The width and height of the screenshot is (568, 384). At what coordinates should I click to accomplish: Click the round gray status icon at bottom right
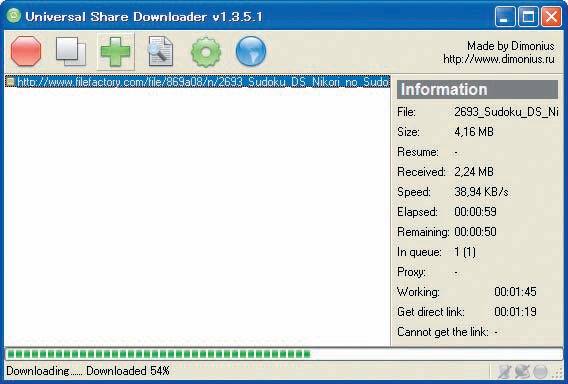click(540, 371)
